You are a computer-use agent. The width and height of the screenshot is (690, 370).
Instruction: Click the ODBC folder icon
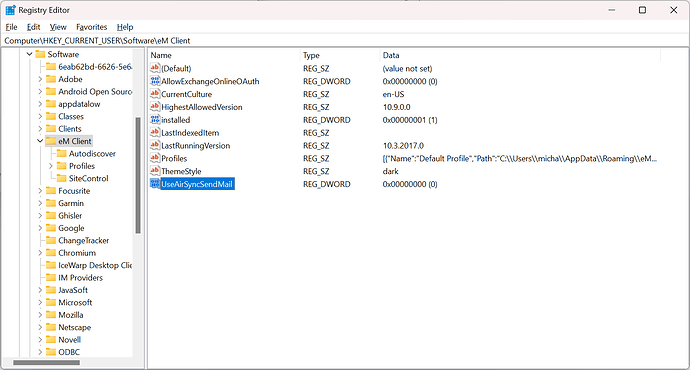pyautogui.click(x=51, y=352)
